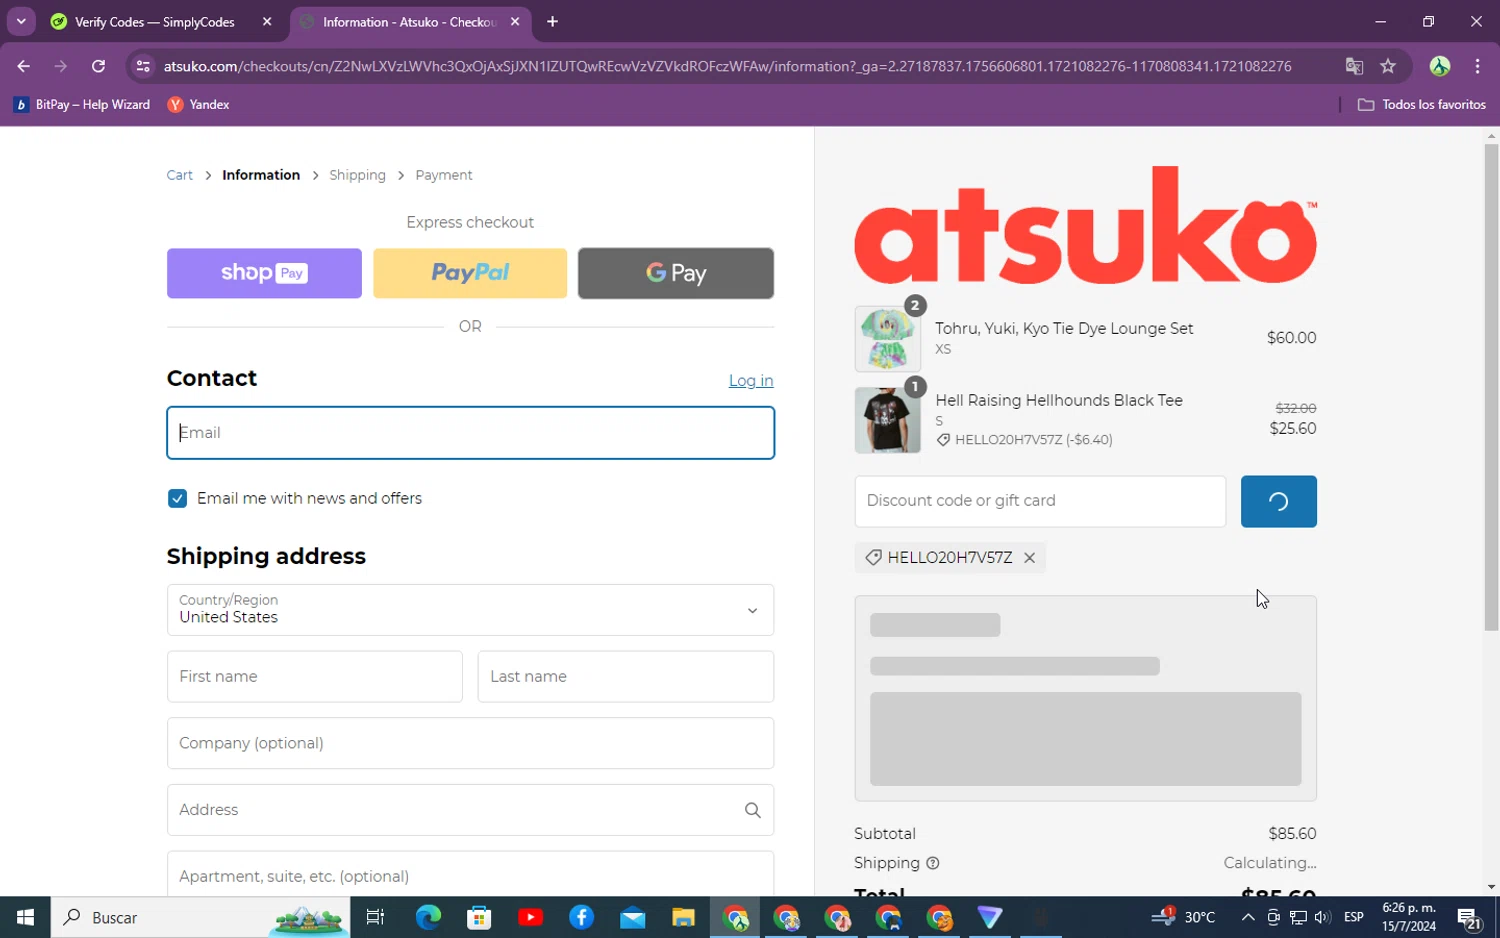Pay with Google Pay button
The height and width of the screenshot is (938, 1500).
tap(676, 273)
